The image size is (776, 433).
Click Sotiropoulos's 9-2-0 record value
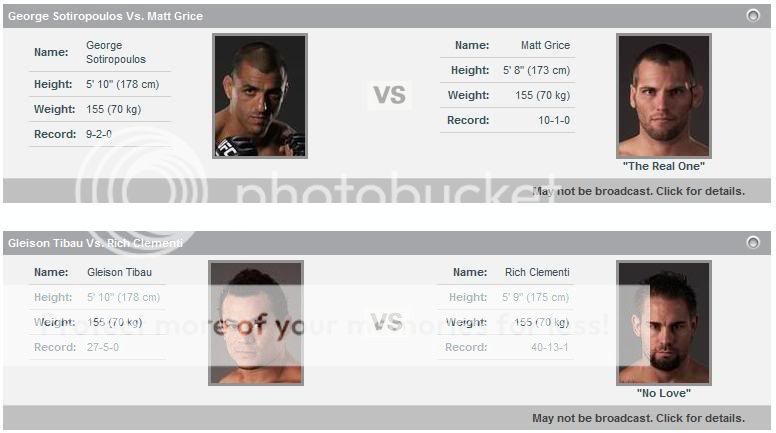[98, 134]
